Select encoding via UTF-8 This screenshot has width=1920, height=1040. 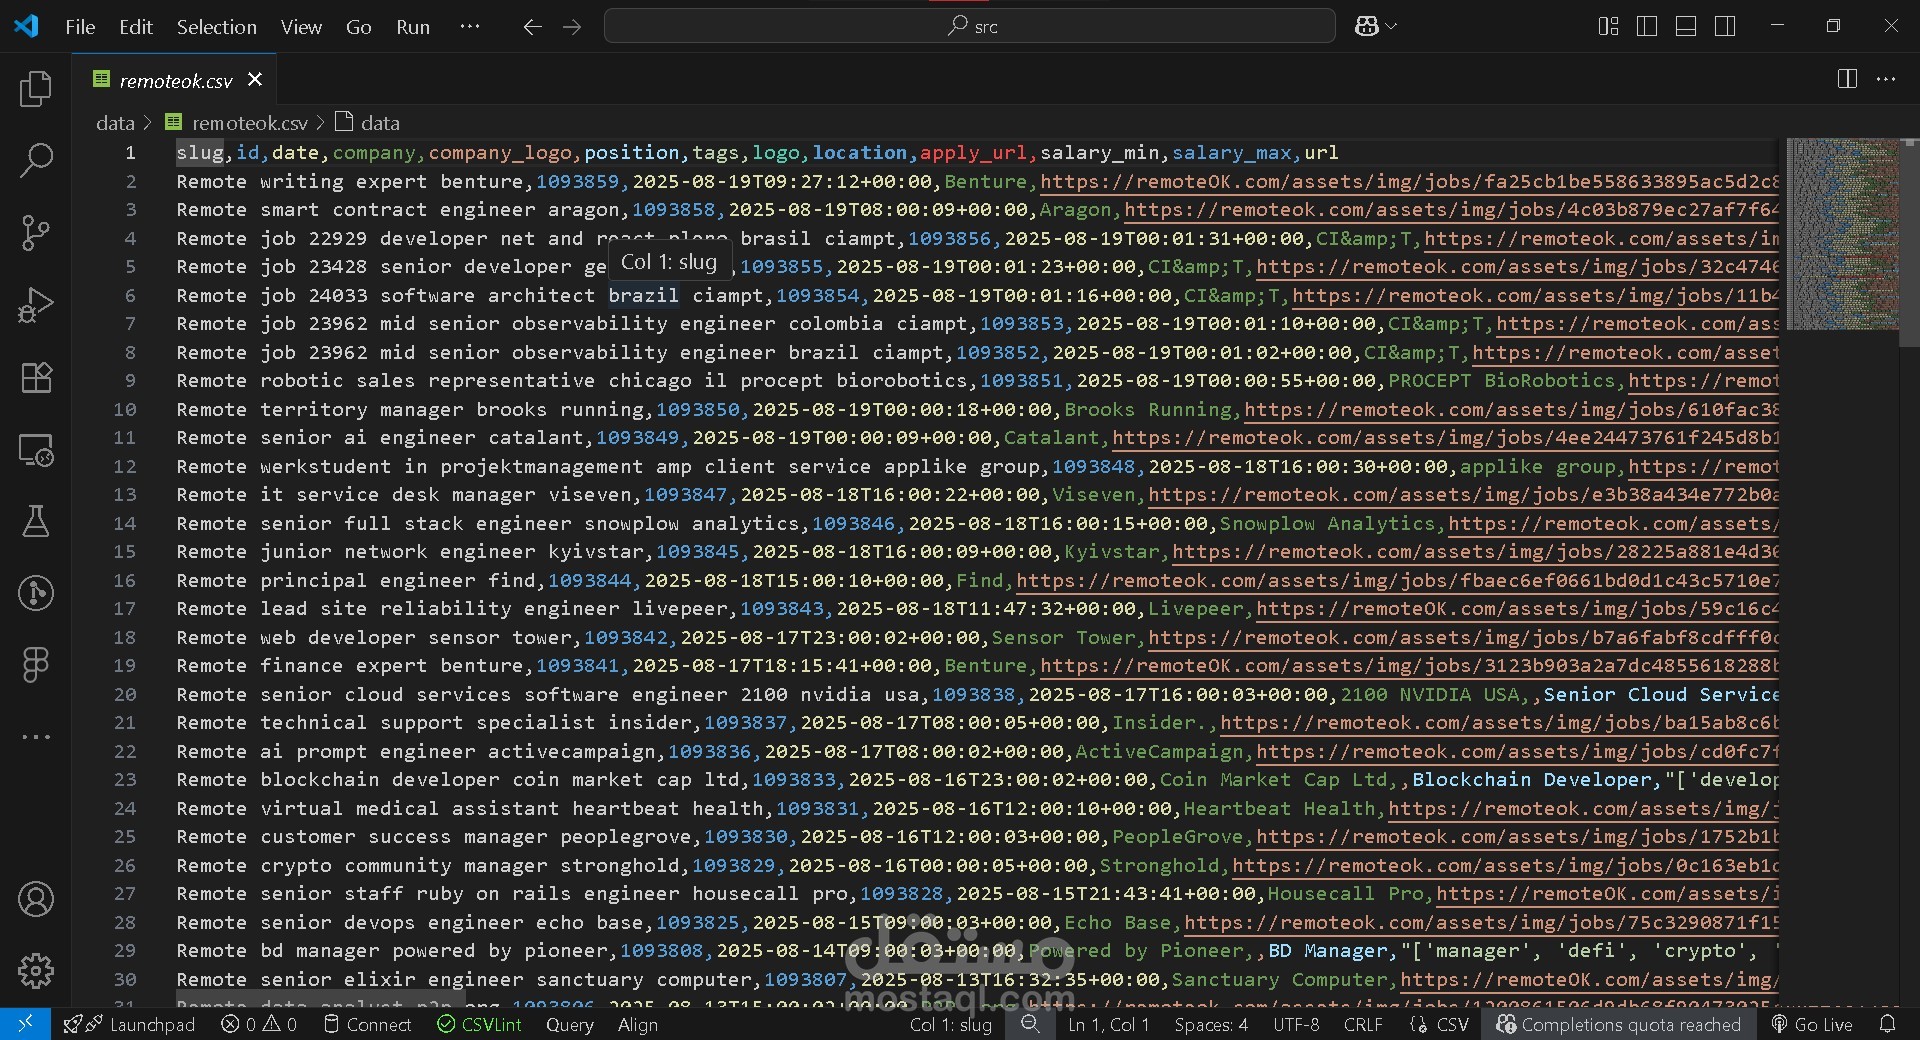[x=1296, y=1024]
